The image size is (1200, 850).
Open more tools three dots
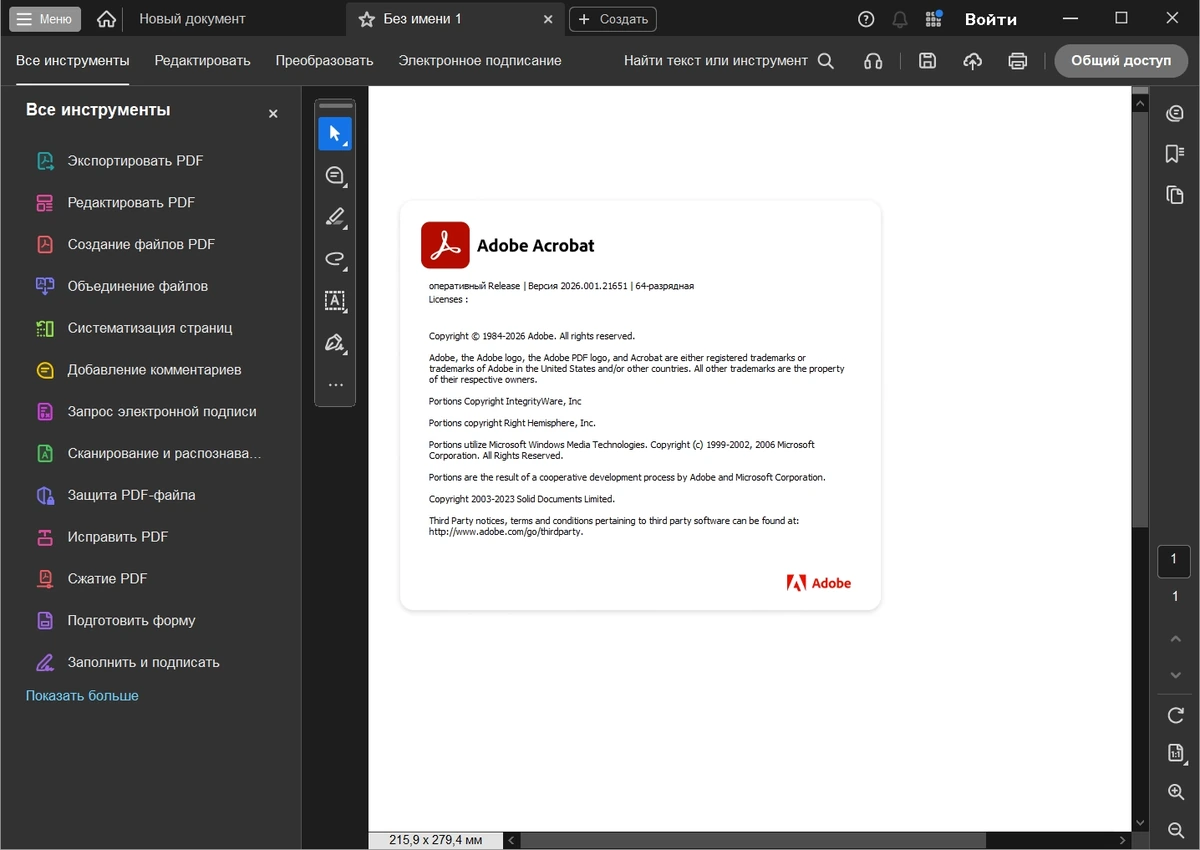[335, 385]
